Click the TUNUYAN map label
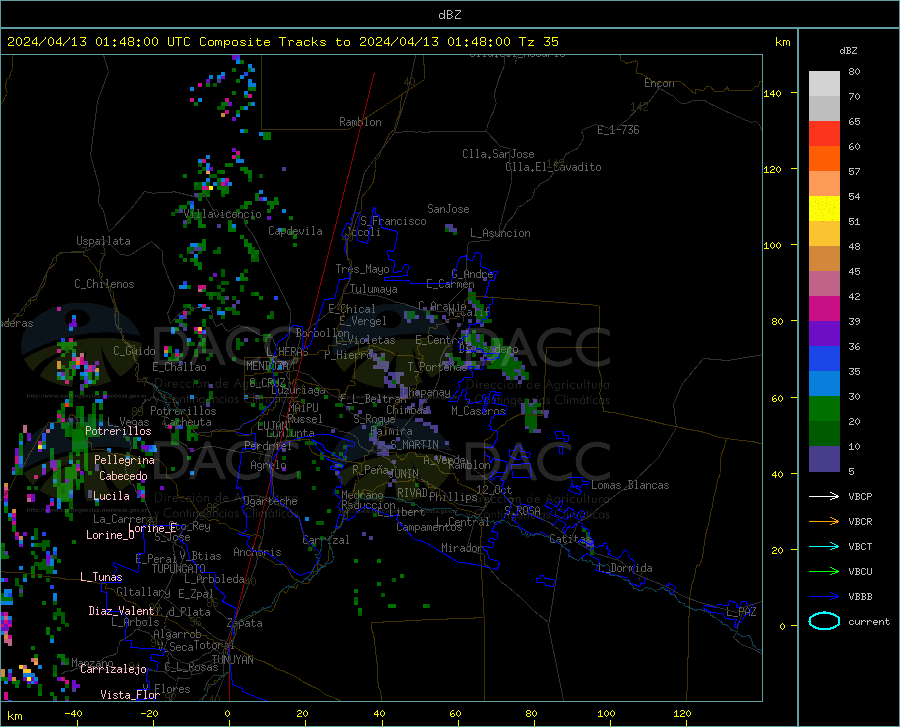Image resolution: width=900 pixels, height=727 pixels. pyautogui.click(x=232, y=660)
